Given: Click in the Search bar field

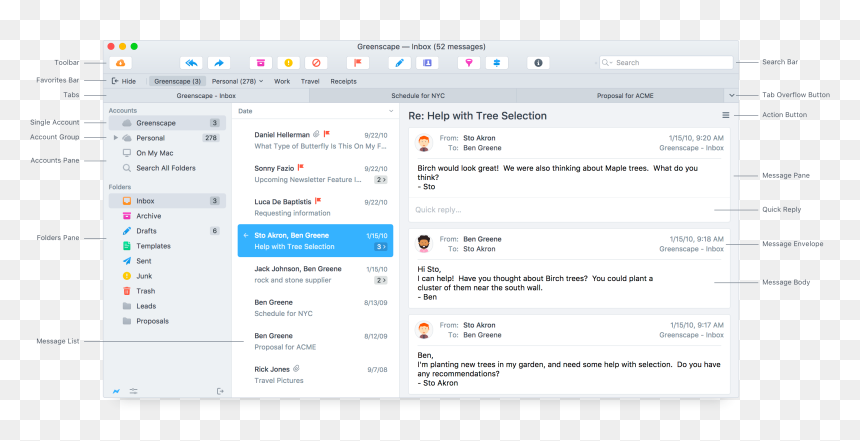Looking at the screenshot, I should tap(666, 63).
